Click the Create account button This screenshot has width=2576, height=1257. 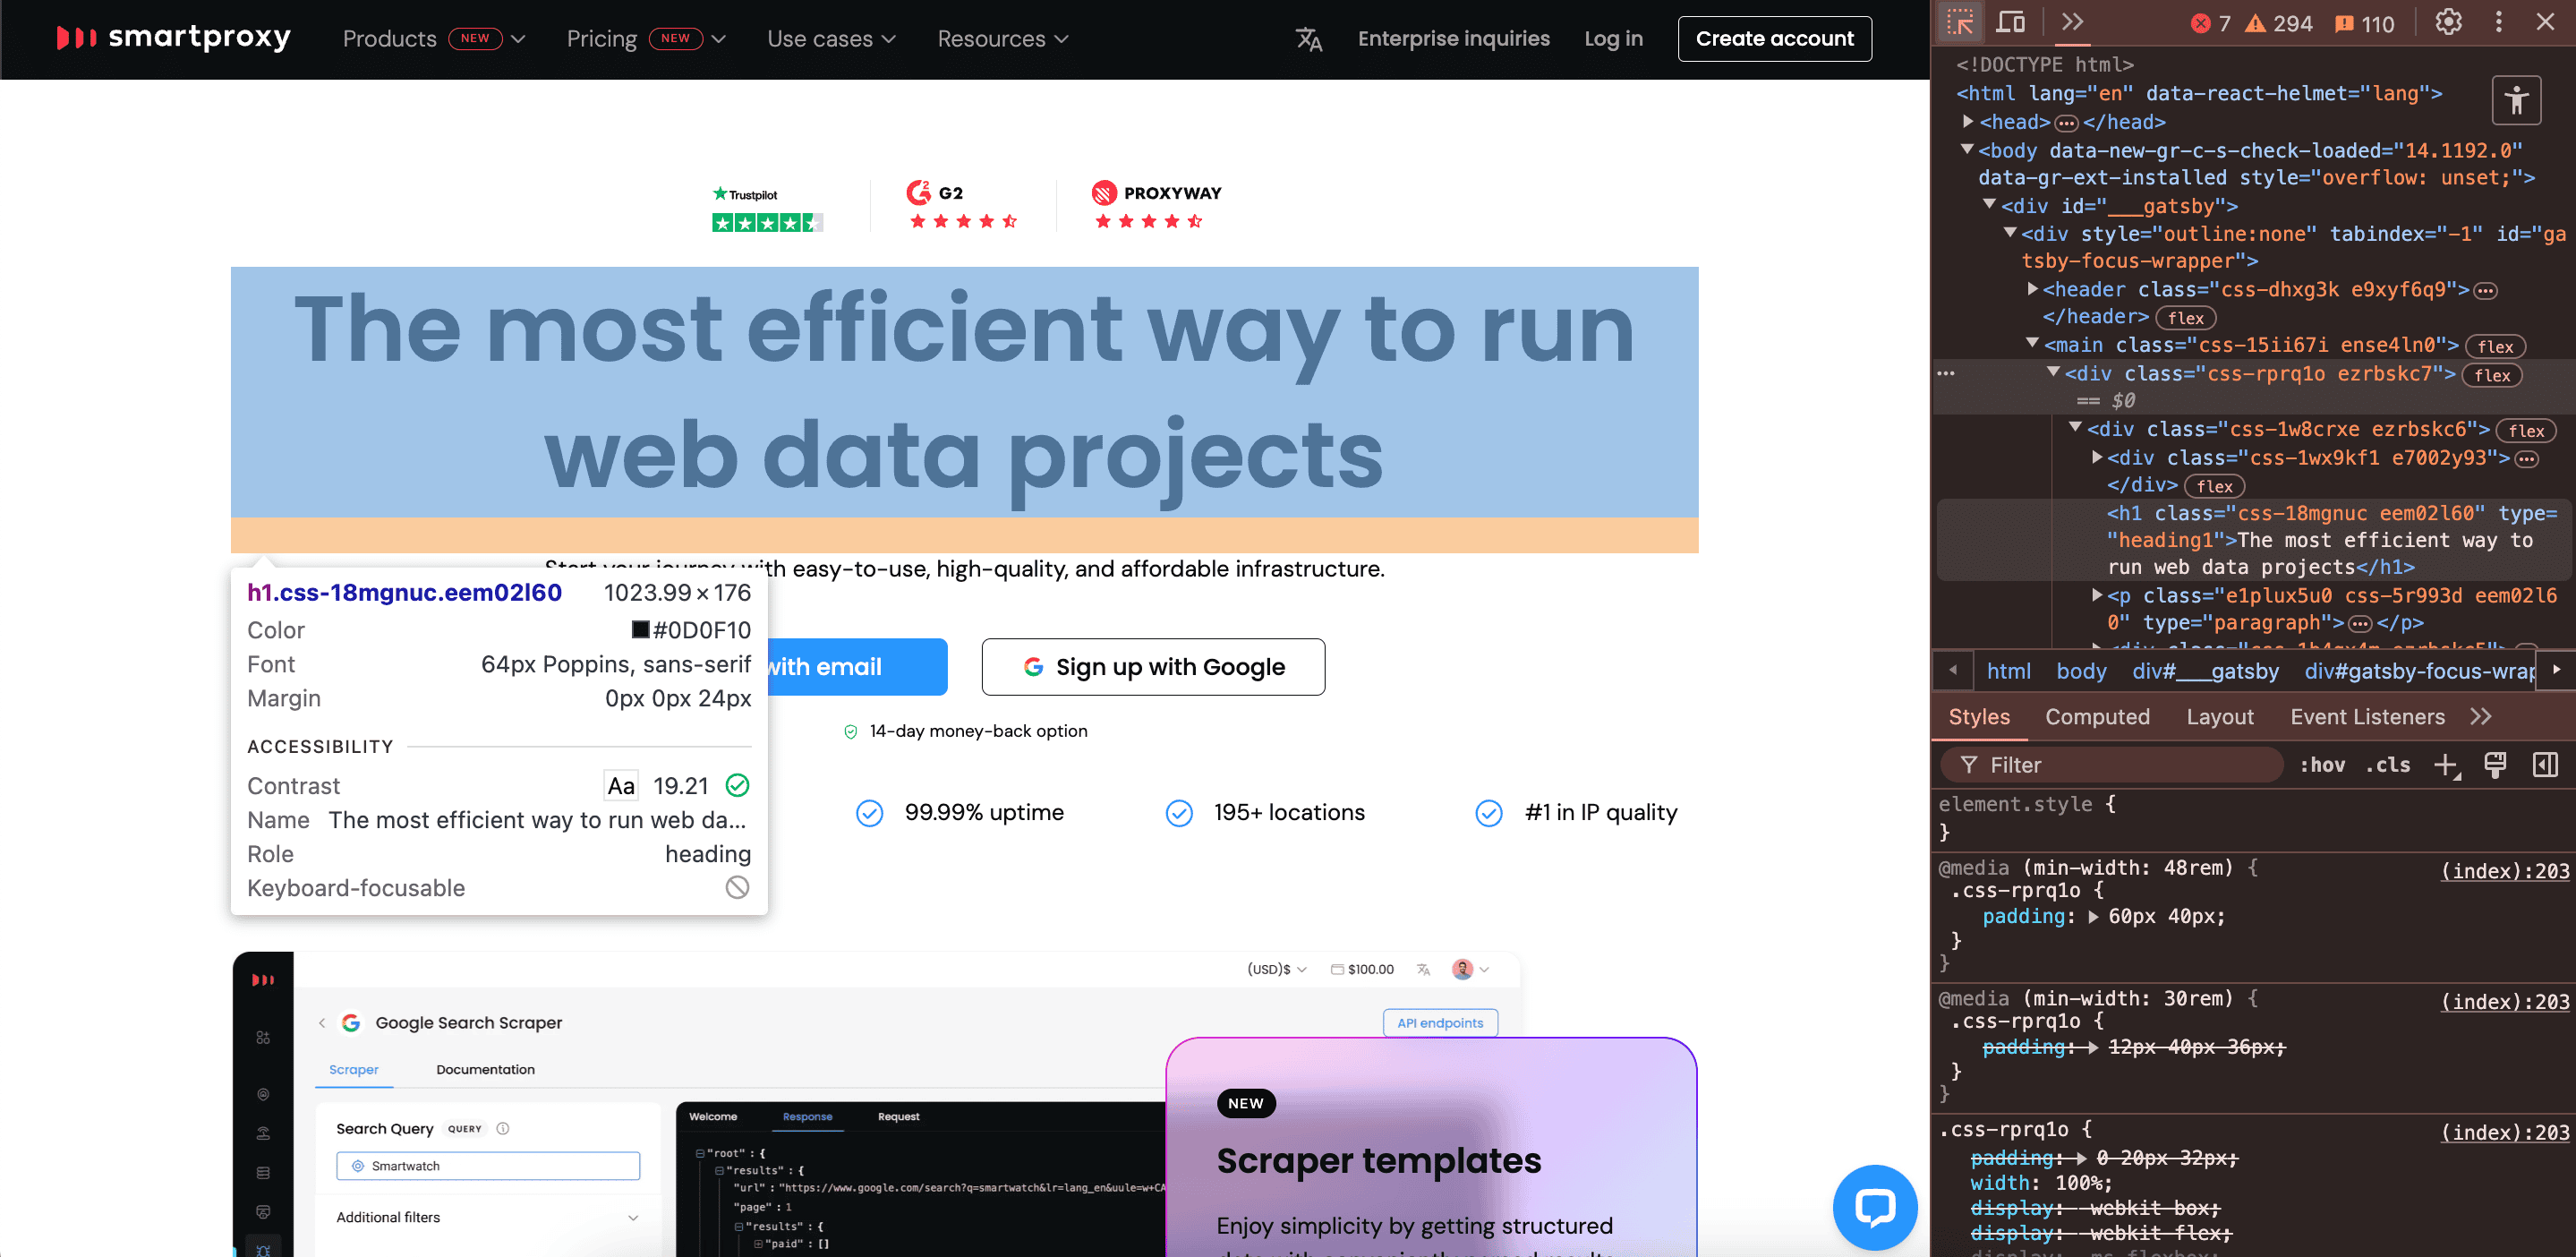[x=1774, y=39]
